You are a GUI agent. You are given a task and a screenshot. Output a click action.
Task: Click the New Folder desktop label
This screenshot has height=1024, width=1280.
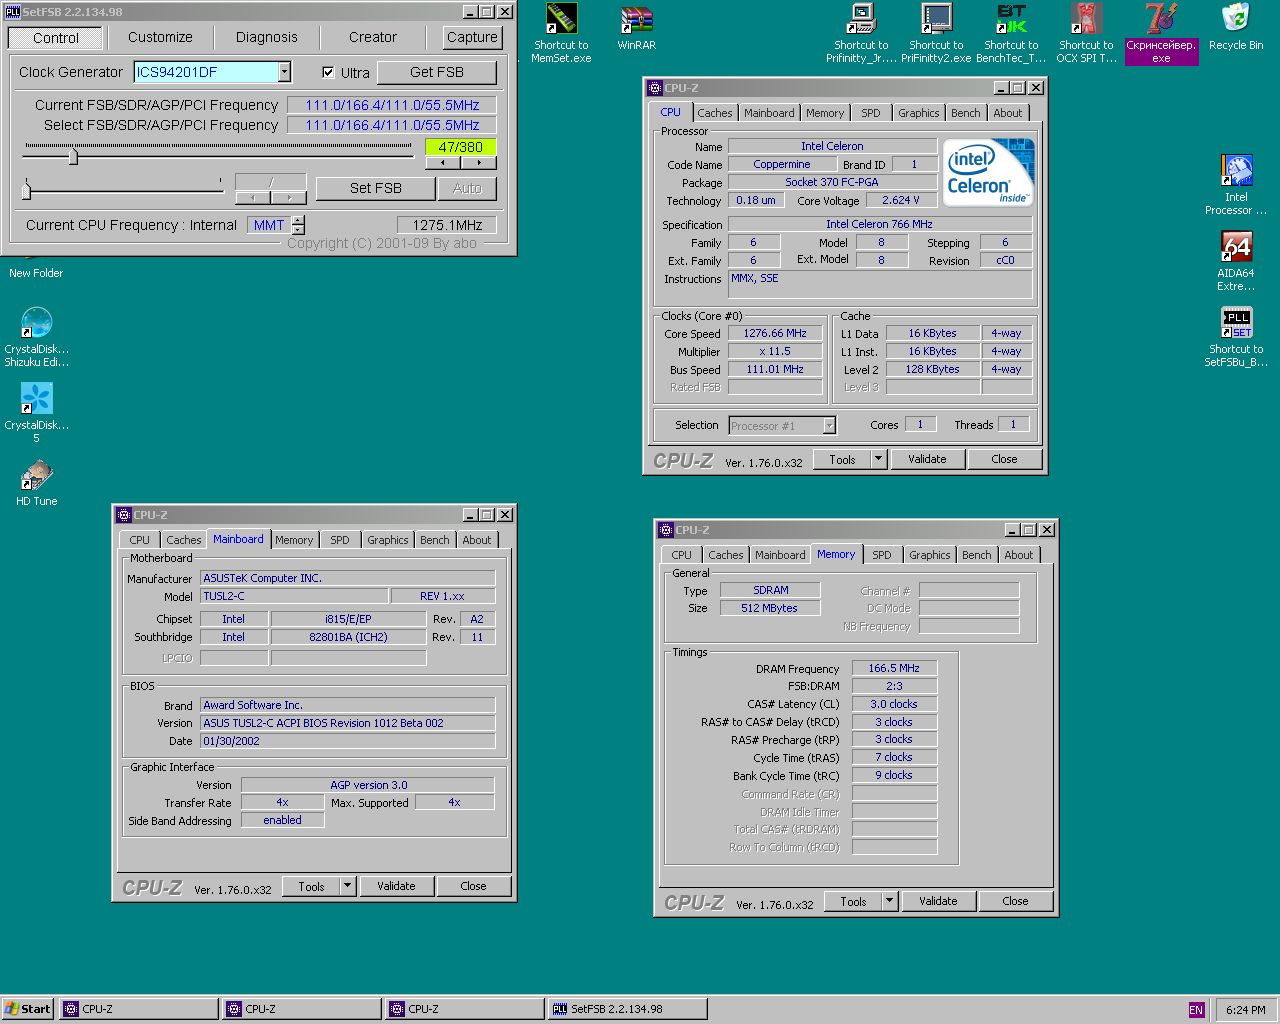click(x=36, y=273)
